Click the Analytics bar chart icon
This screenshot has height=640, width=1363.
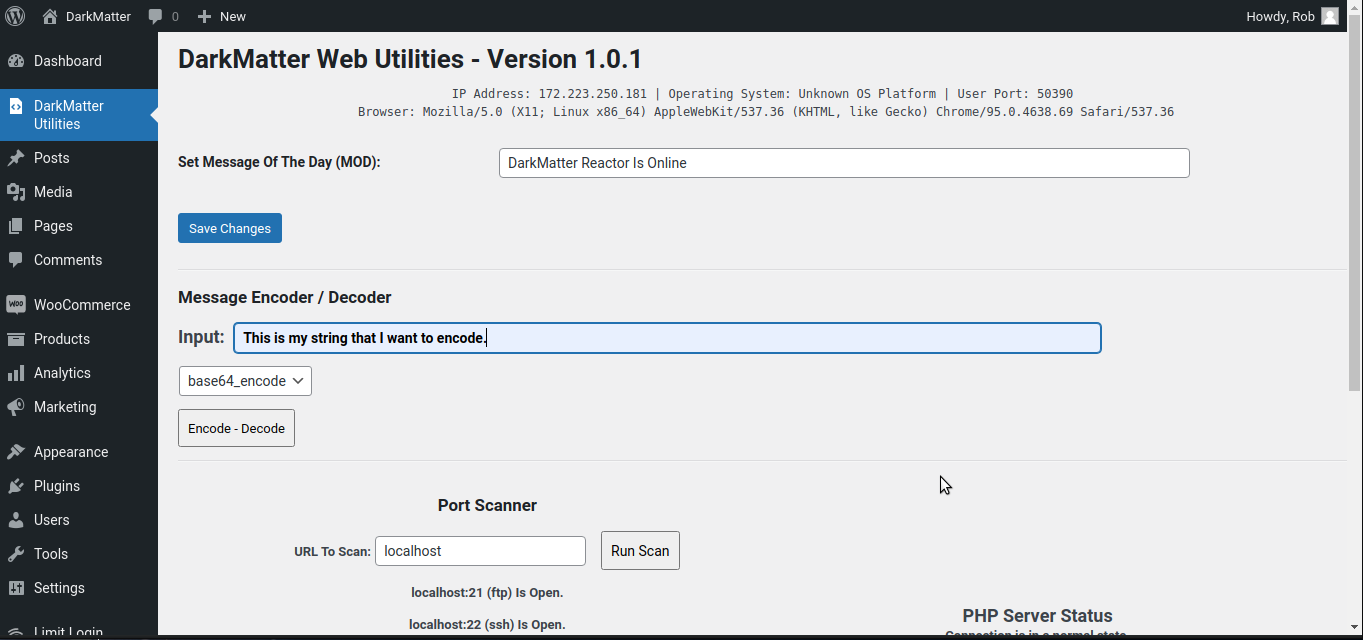click(x=15, y=373)
